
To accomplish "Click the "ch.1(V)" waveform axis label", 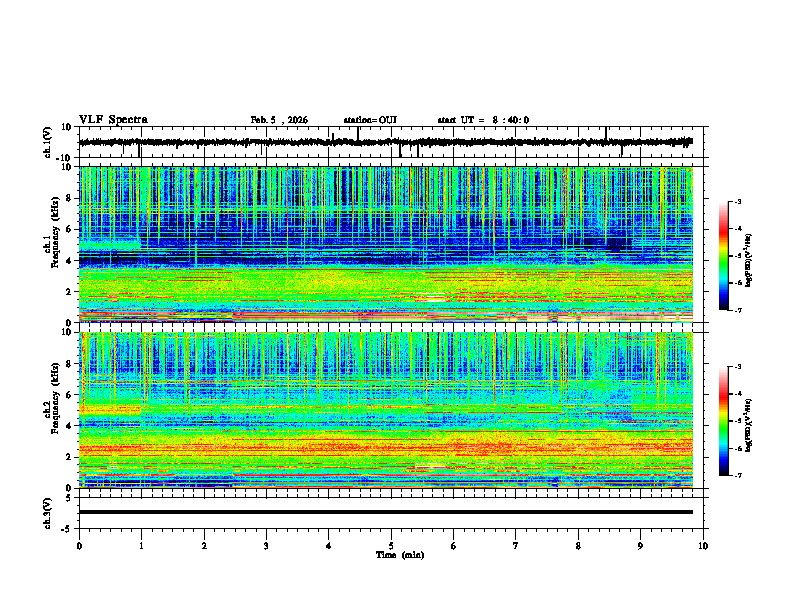I will click(48, 142).
